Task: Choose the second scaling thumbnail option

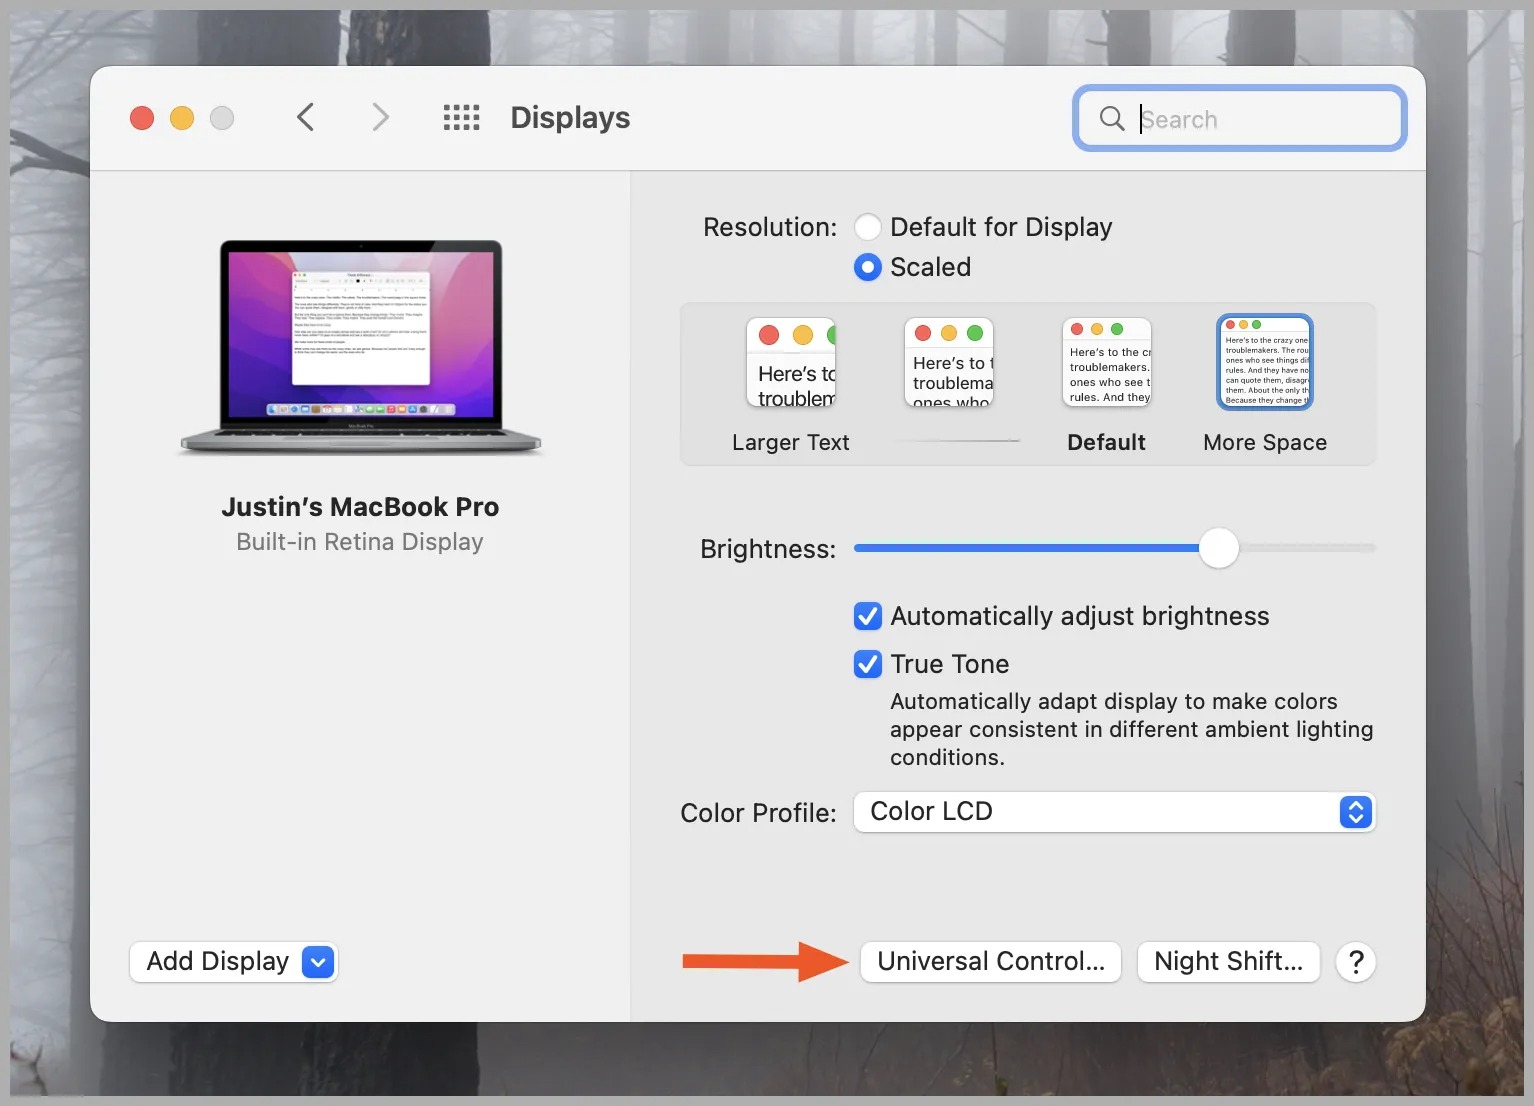Action: [x=949, y=362]
